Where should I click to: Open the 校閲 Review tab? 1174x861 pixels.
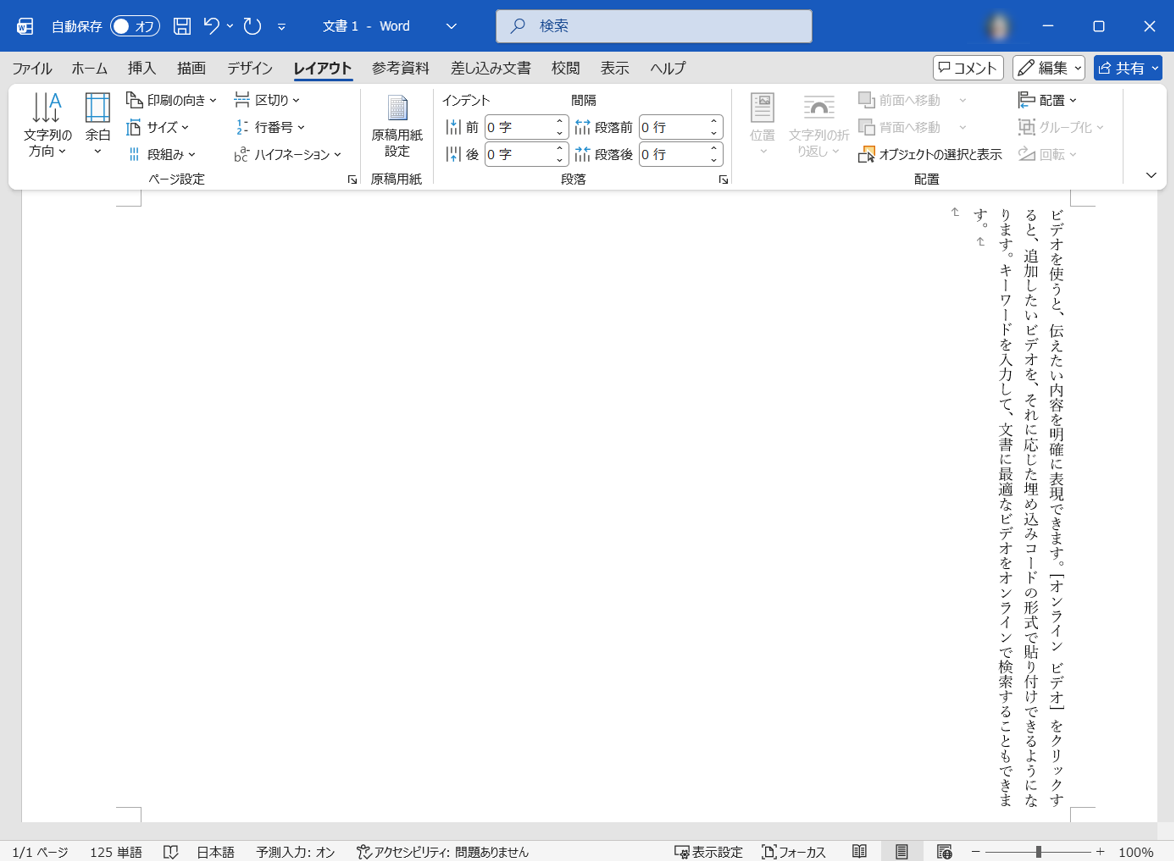coord(565,68)
